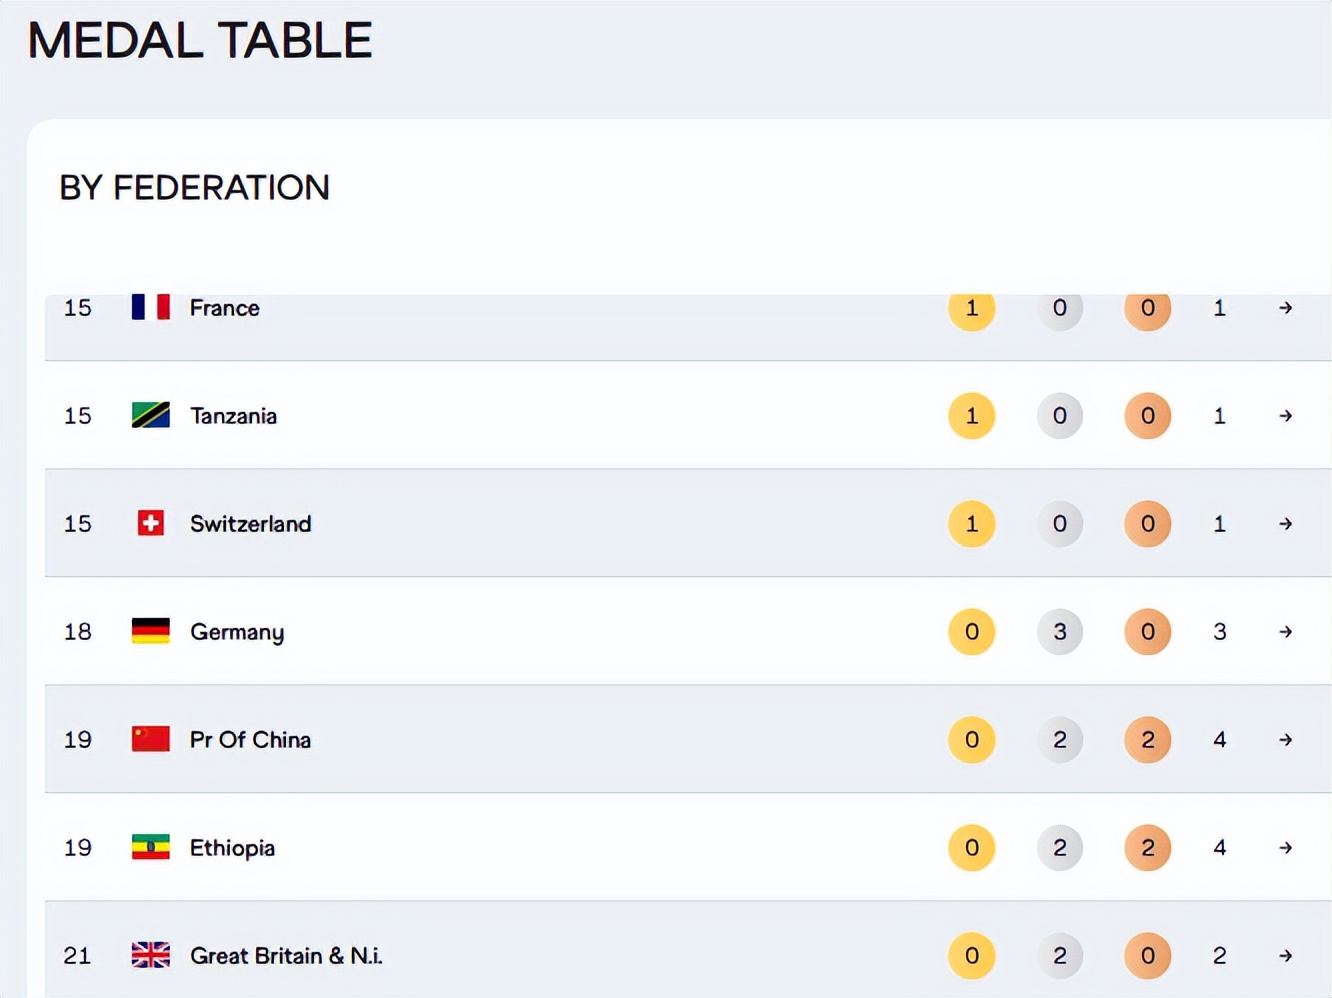Click the France flag icon
1332x998 pixels.
151,307
